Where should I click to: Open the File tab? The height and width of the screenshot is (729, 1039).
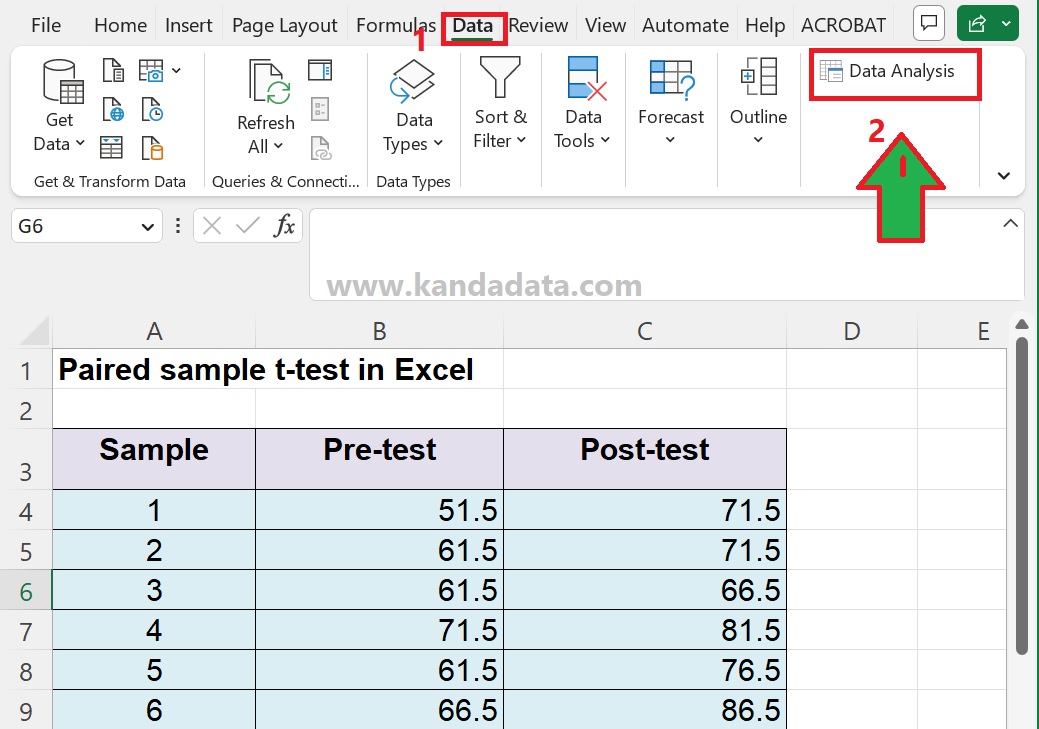[x=46, y=26]
